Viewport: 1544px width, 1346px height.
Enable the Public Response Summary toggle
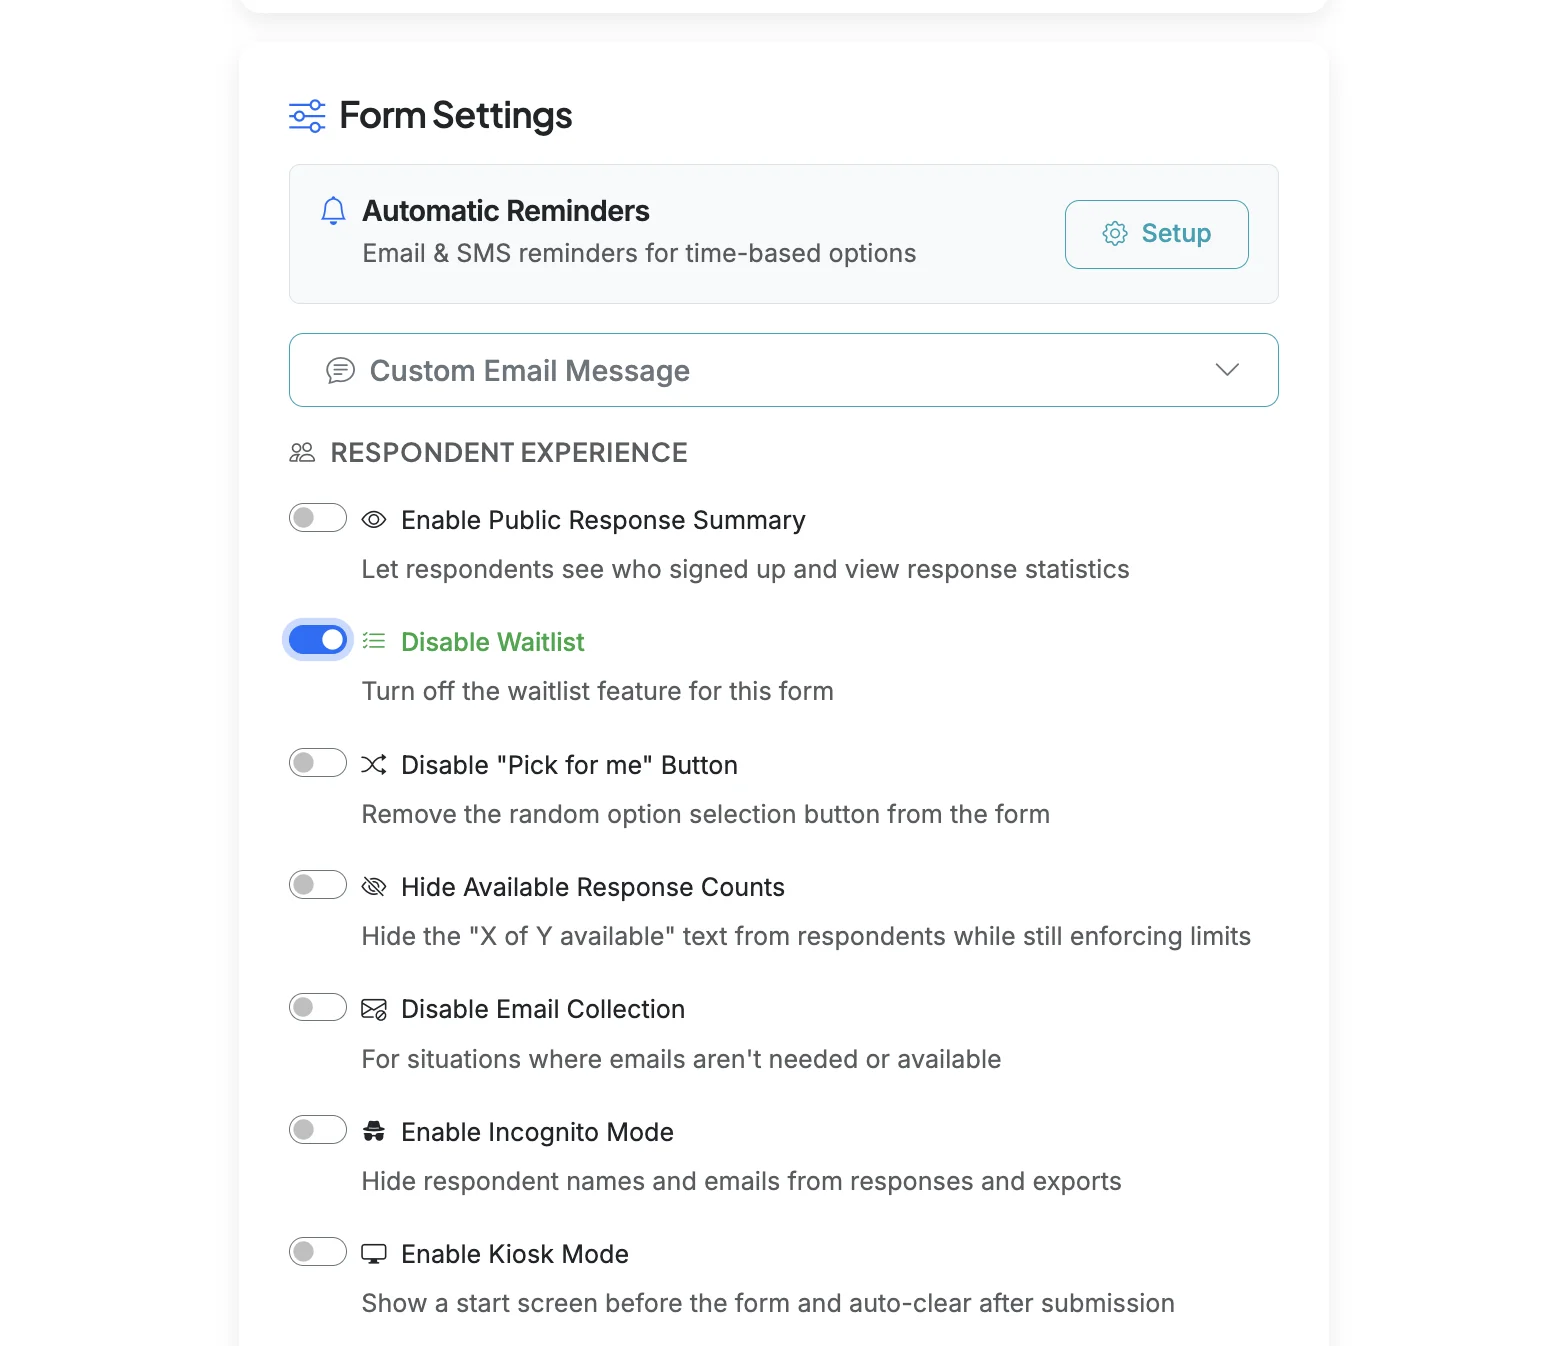(317, 517)
